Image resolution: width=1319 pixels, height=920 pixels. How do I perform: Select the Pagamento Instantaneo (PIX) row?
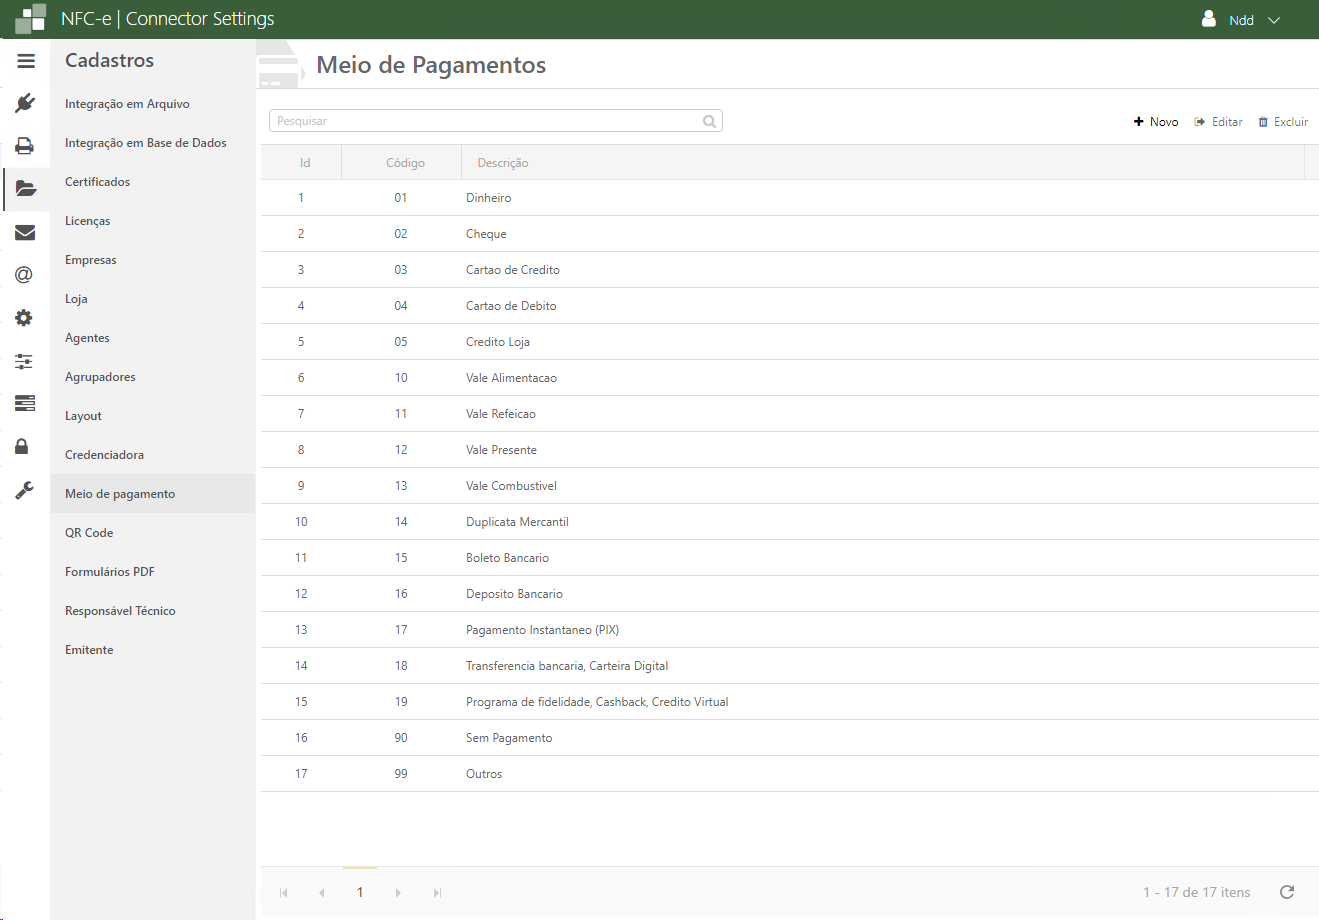[x=542, y=630]
